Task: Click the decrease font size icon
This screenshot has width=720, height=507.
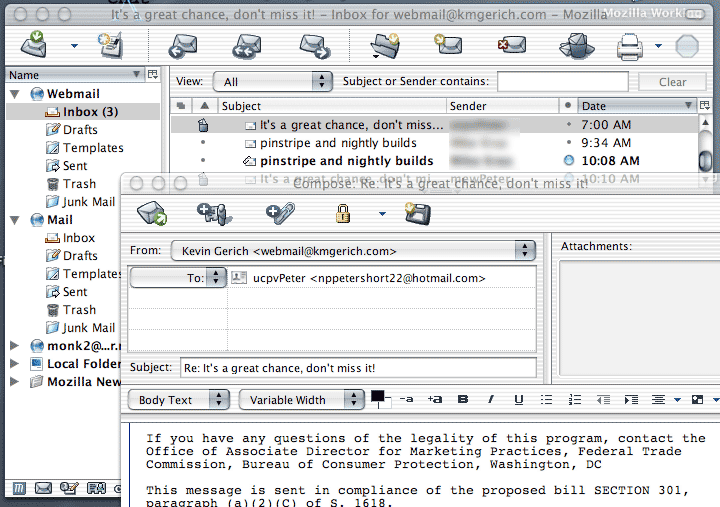Action: coord(406,400)
